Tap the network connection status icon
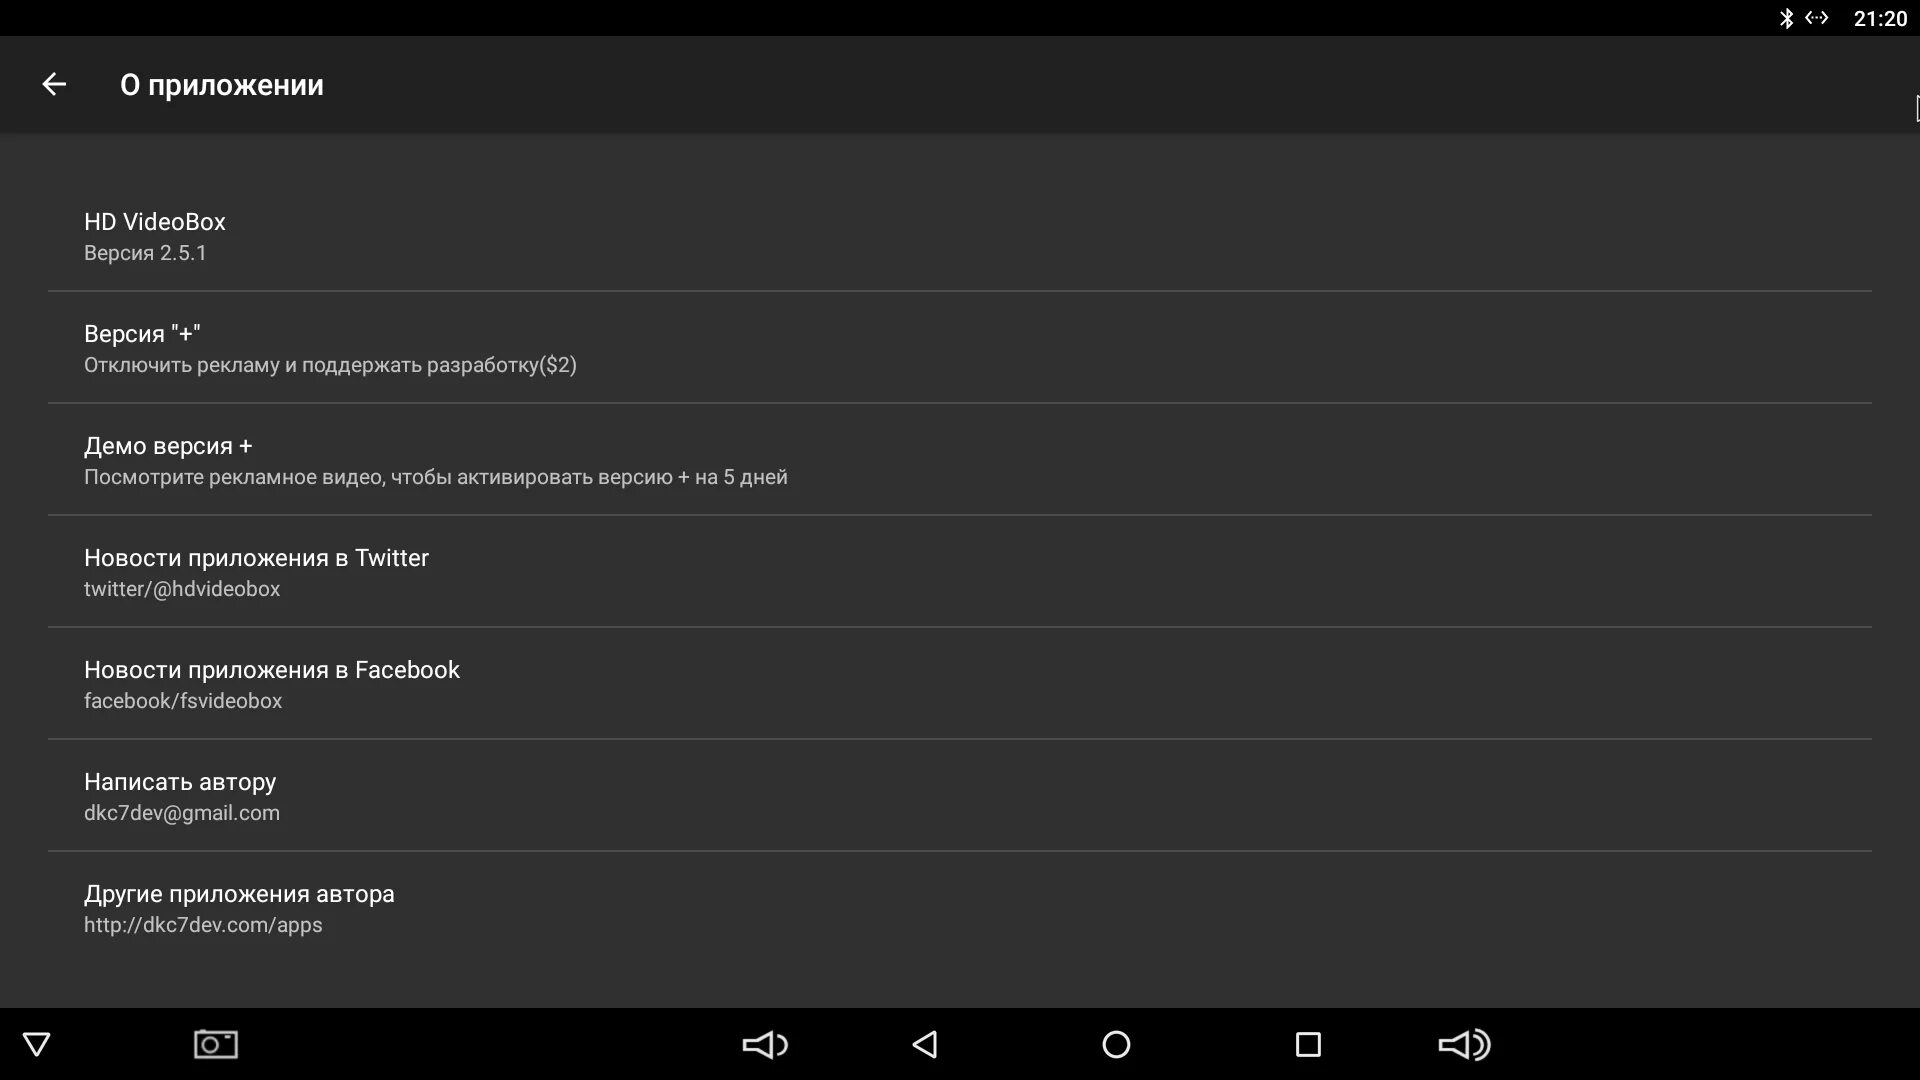Screen dimensions: 1920x1080 point(1817,18)
